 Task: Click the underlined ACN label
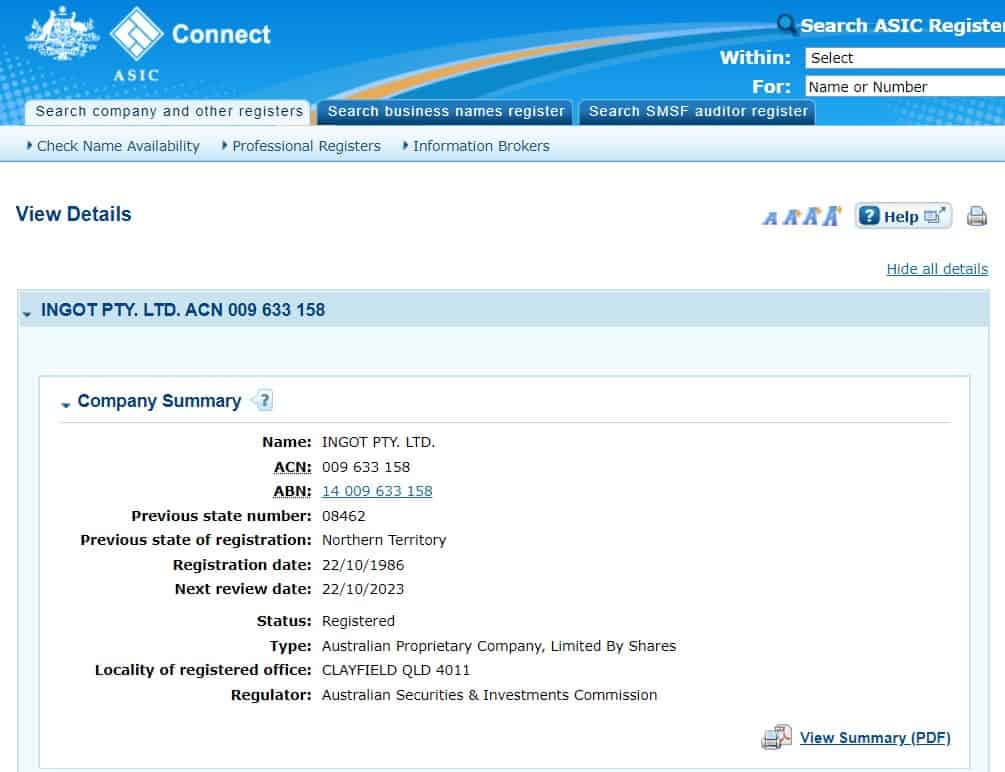coord(292,467)
